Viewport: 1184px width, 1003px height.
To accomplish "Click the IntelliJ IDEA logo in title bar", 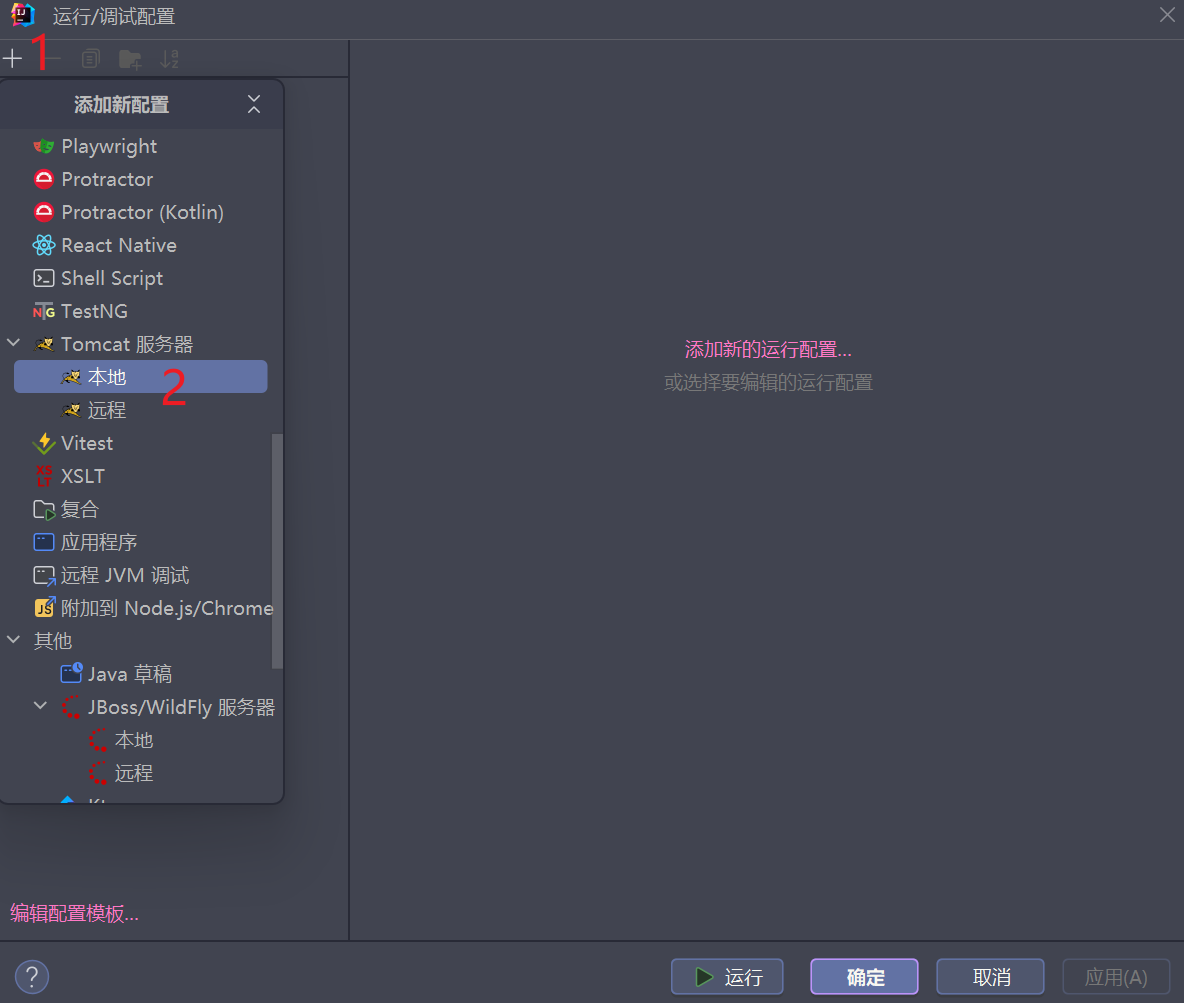I will click(23, 15).
